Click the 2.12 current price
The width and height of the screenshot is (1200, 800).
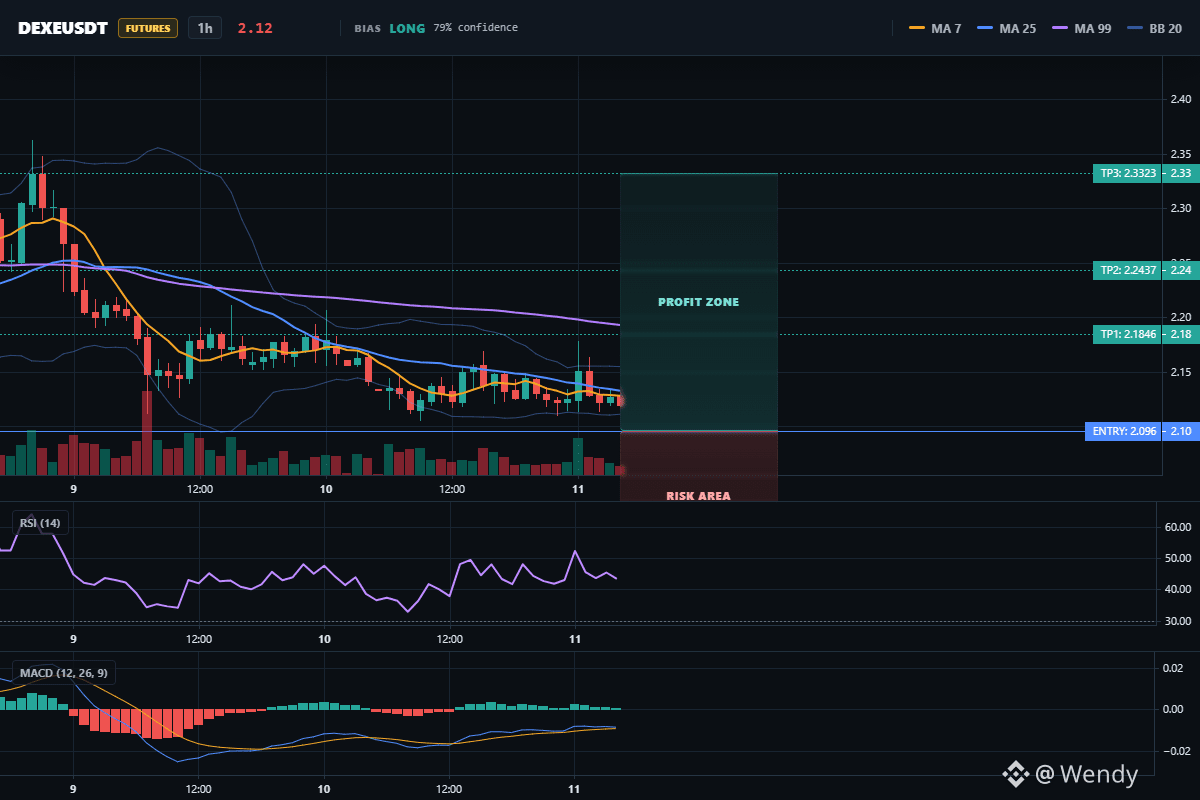tap(255, 28)
